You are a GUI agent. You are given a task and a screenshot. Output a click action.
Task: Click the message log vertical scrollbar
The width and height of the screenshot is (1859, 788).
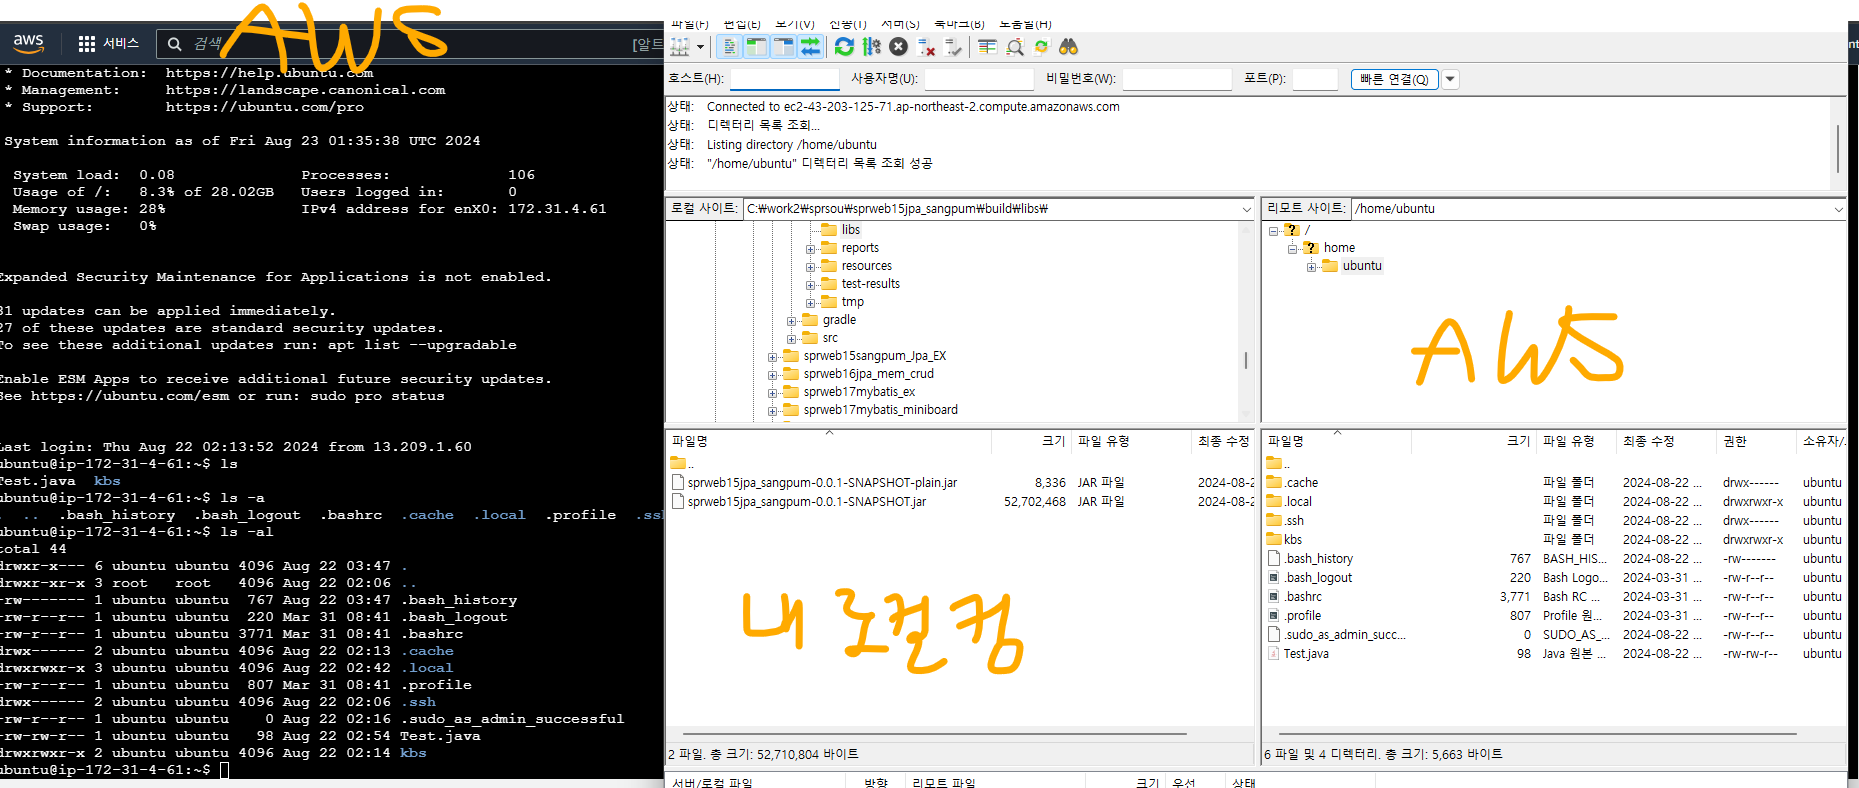(x=1838, y=143)
